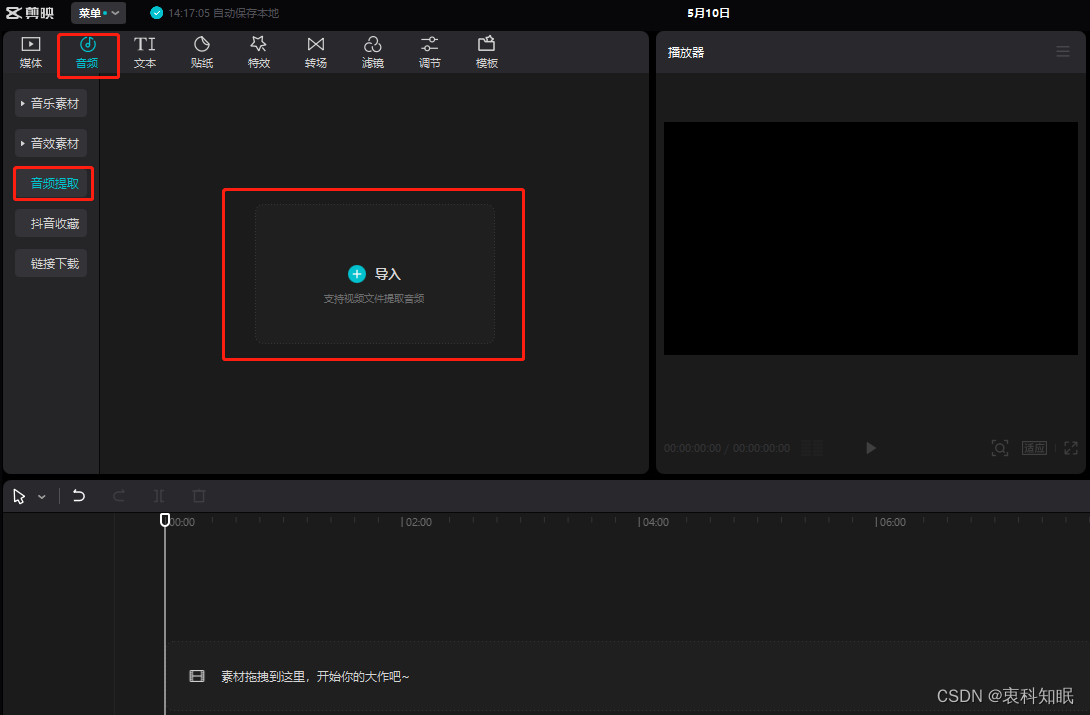Open the Media (媒体) tab
This screenshot has width=1090, height=715.
pos(31,52)
